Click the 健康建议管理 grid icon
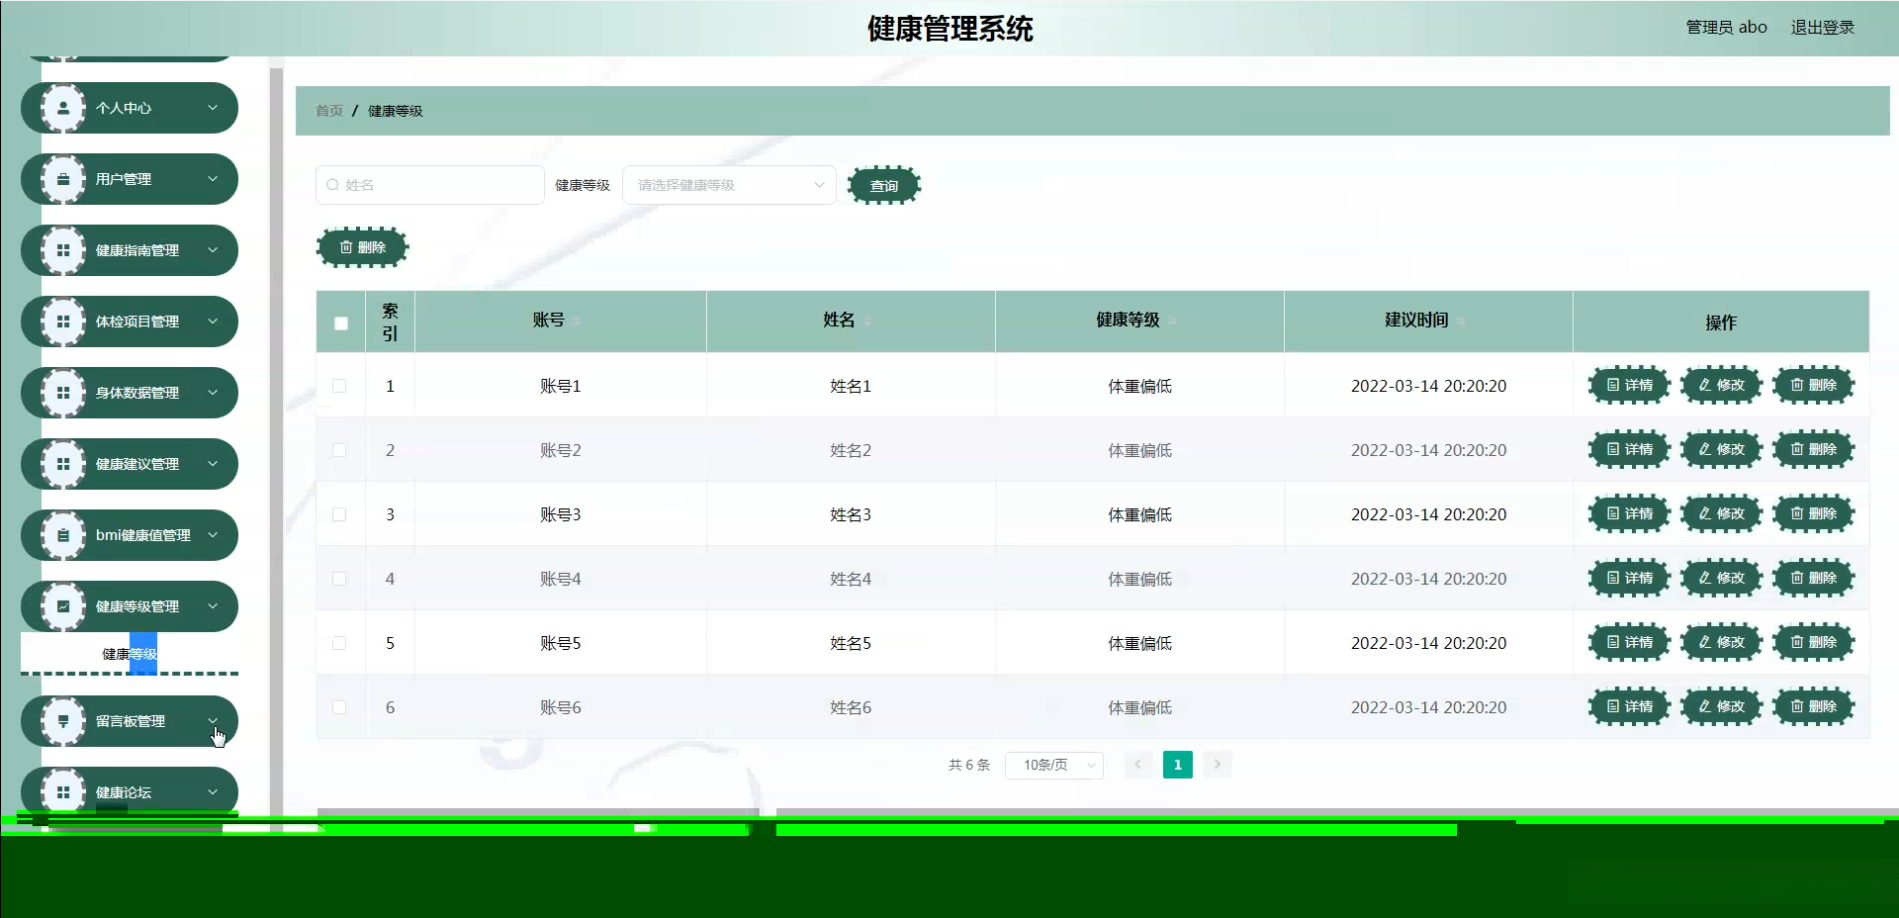 coord(63,464)
